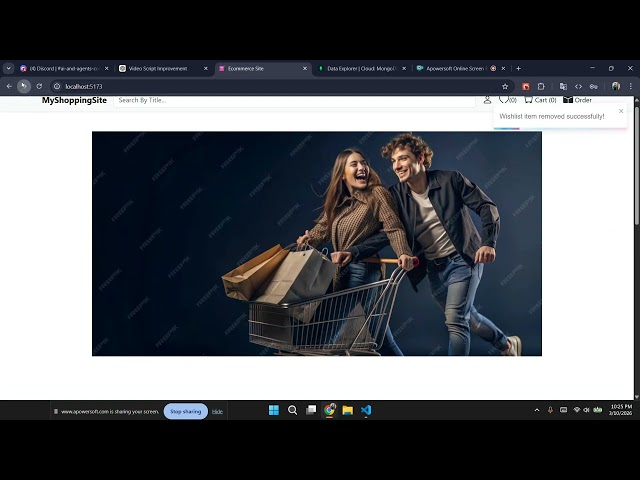This screenshot has height=480, width=640.
Task: Open the wishlist heart icon
Action: tap(504, 99)
